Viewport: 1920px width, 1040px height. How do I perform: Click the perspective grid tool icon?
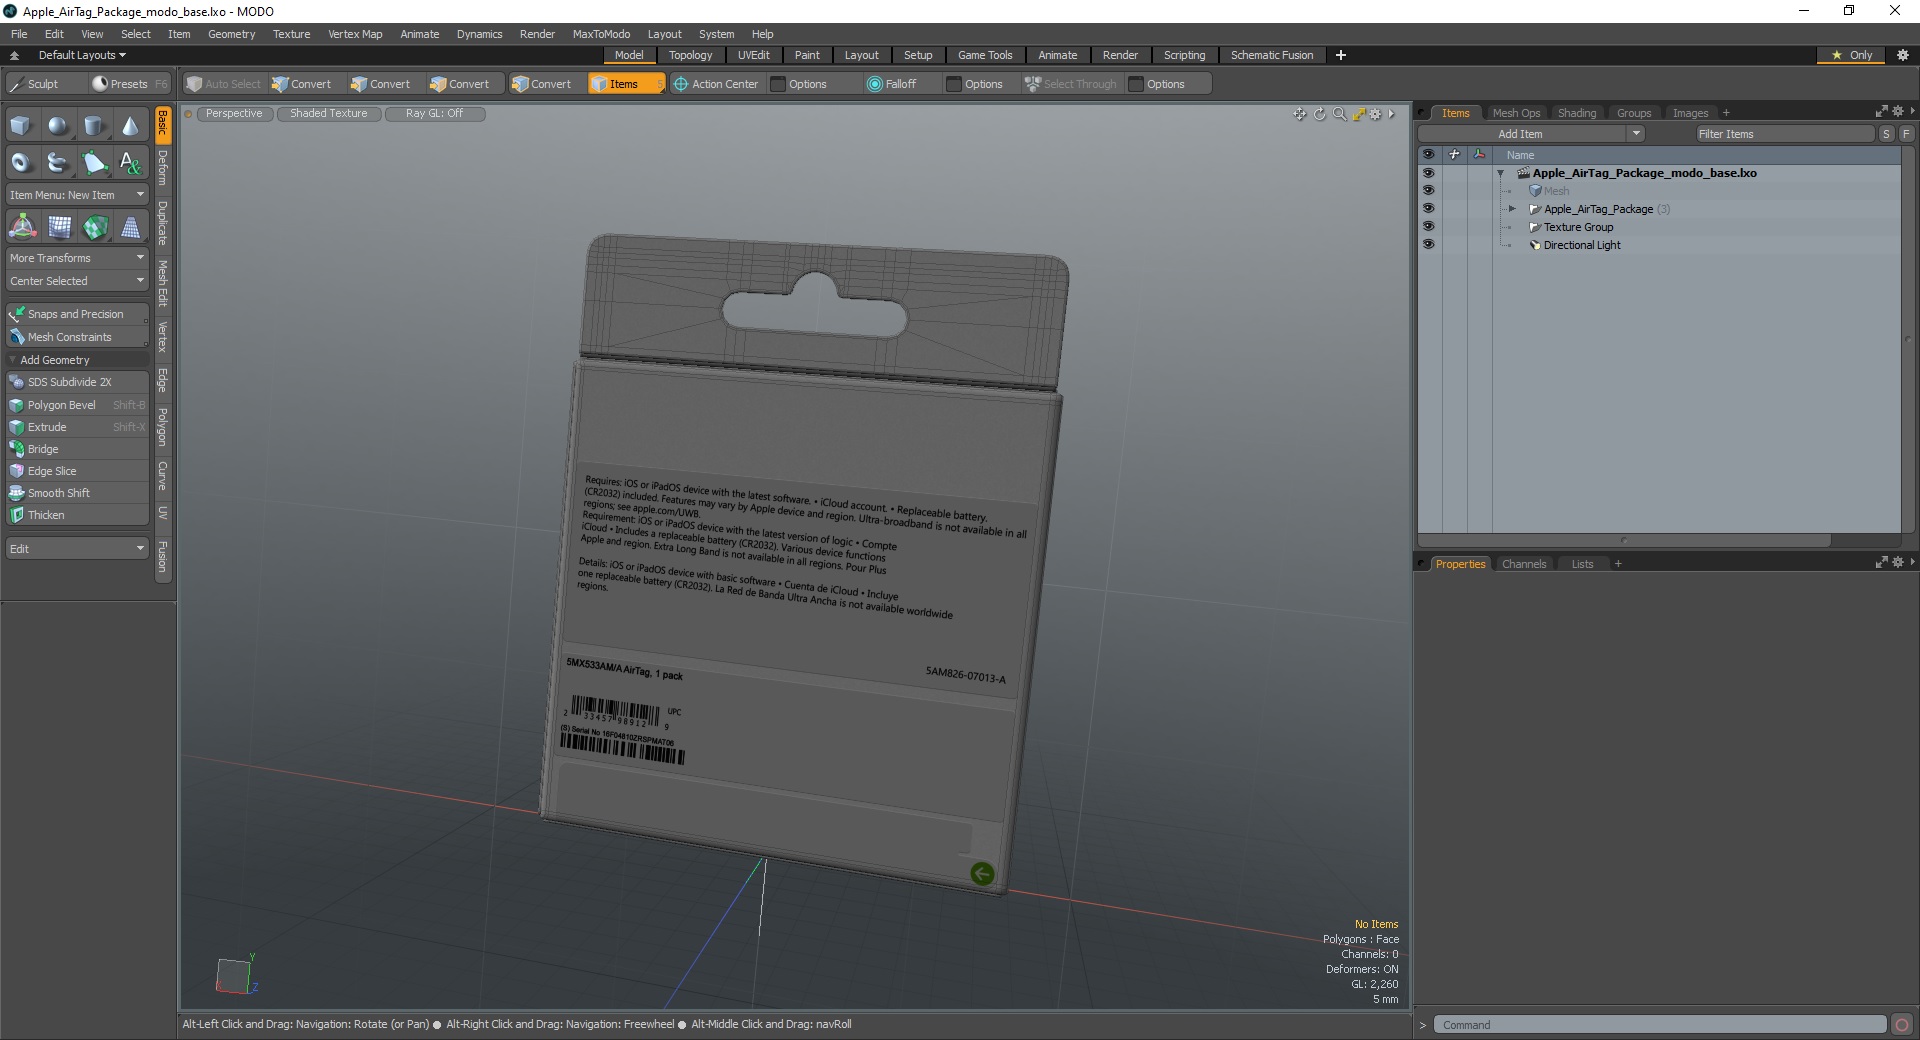click(x=131, y=228)
